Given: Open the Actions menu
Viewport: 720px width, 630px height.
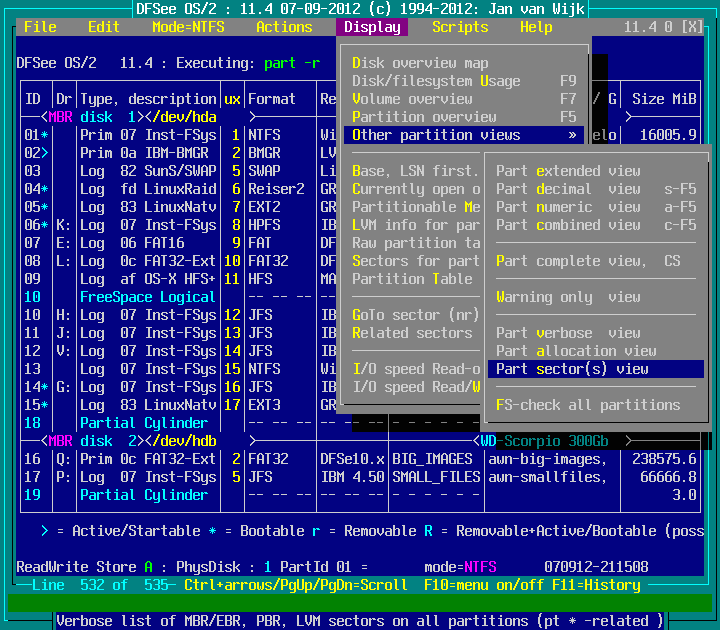Looking at the screenshot, I should pos(284,27).
